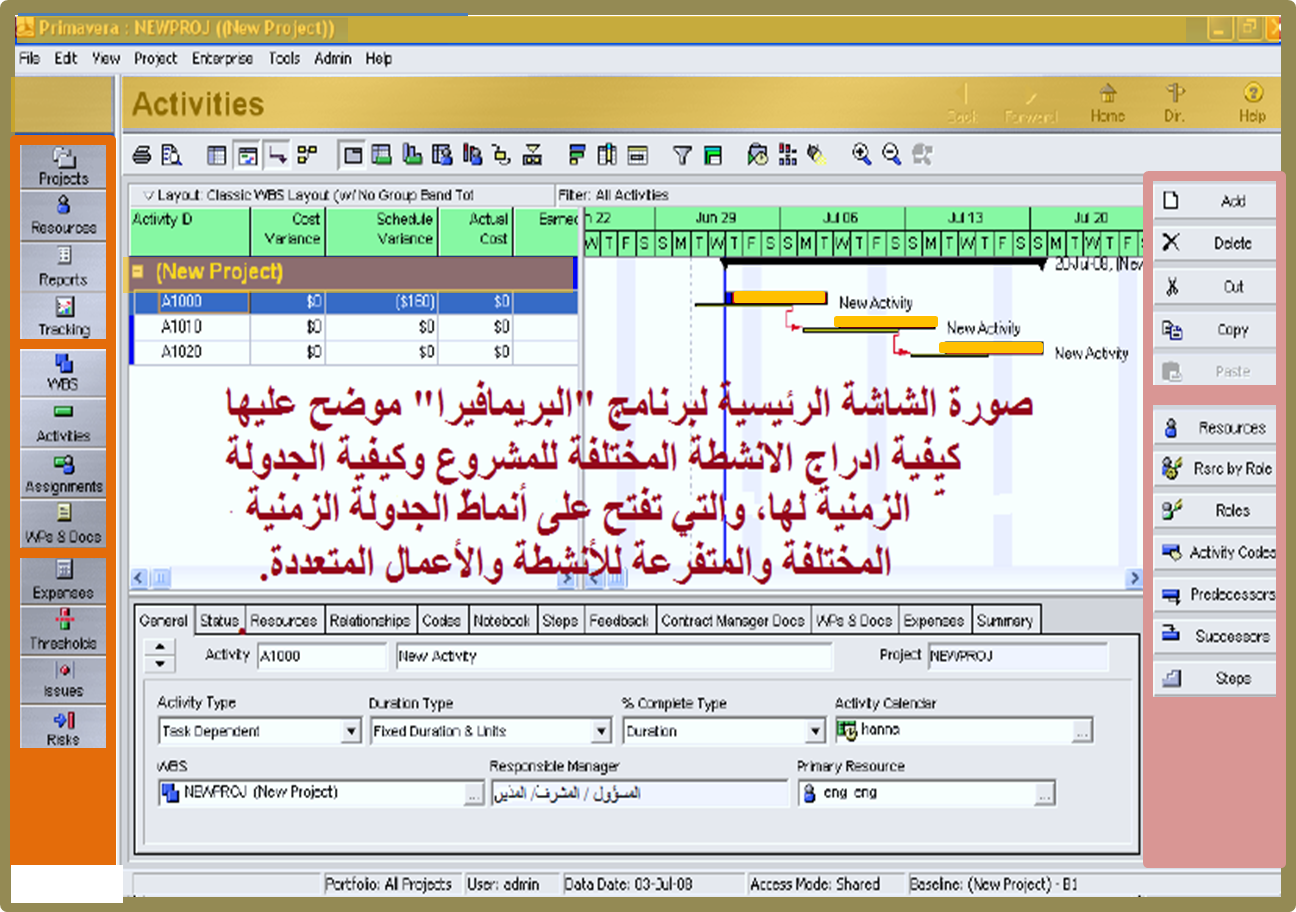The width and height of the screenshot is (1296, 912).
Task: Switch to the Notebook tab
Action: coord(502,621)
